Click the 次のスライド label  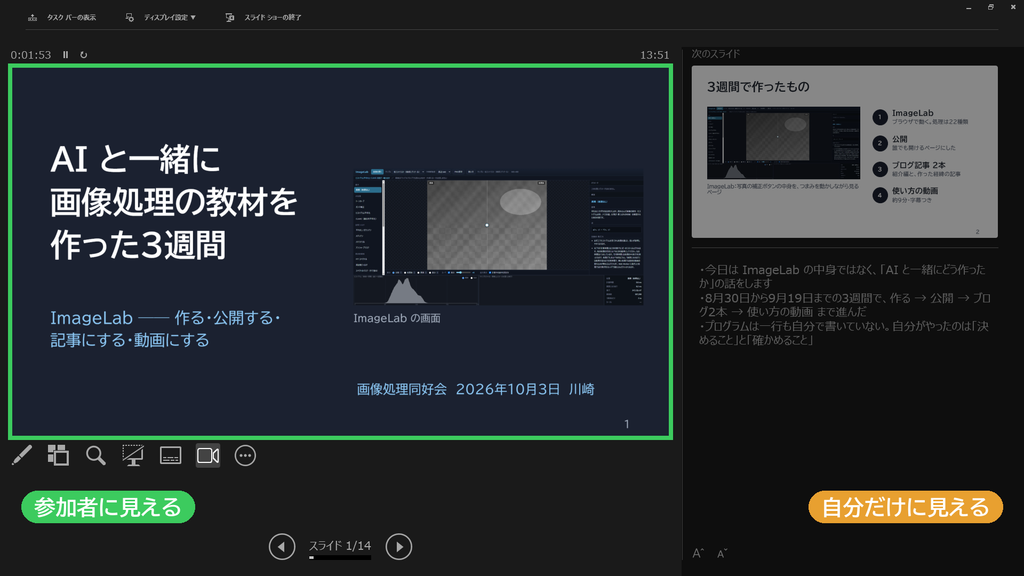(716, 54)
